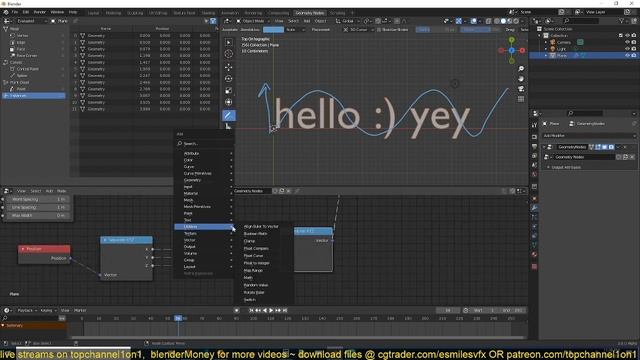640x360 pixels.
Task: Click the node group fake user shield icon
Action: tap(275, 191)
